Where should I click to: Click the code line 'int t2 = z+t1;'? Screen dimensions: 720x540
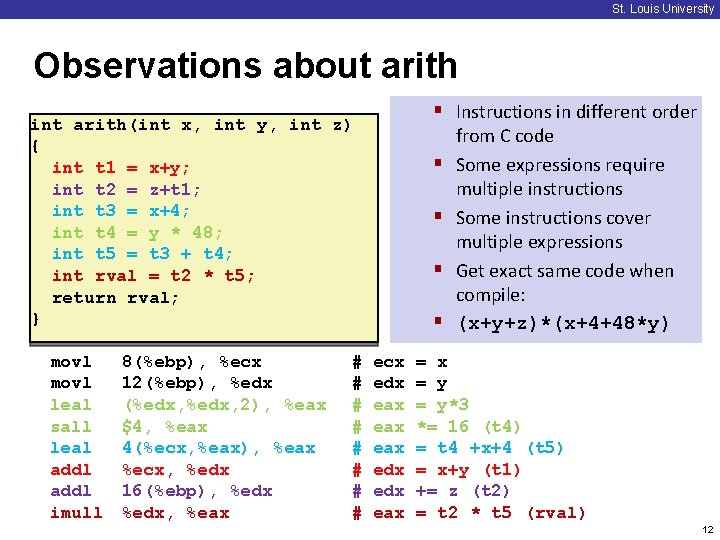pyautogui.click(x=126, y=190)
